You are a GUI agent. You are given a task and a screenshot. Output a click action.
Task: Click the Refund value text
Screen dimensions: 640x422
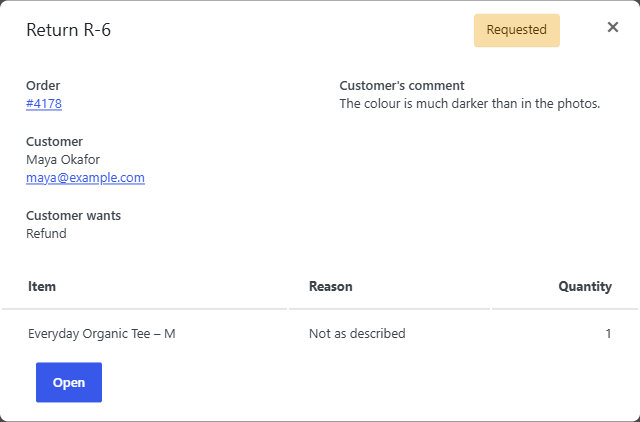[46, 233]
